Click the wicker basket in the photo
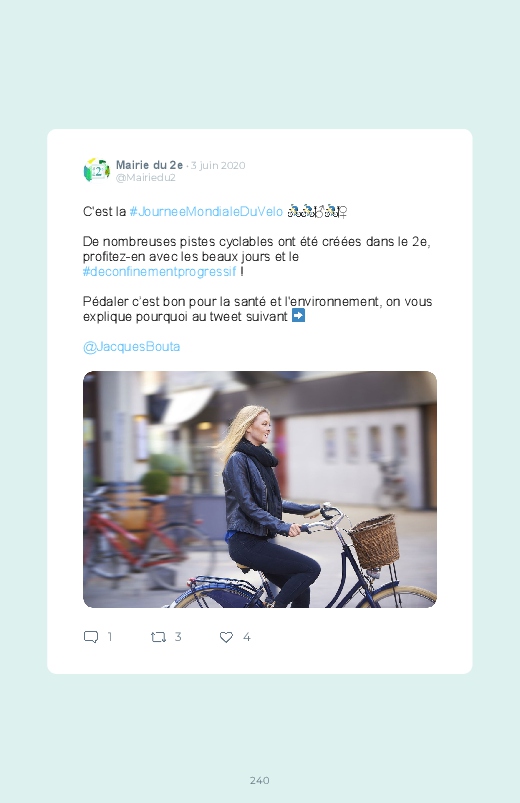Screen dimensions: 520x803 tap(375, 541)
